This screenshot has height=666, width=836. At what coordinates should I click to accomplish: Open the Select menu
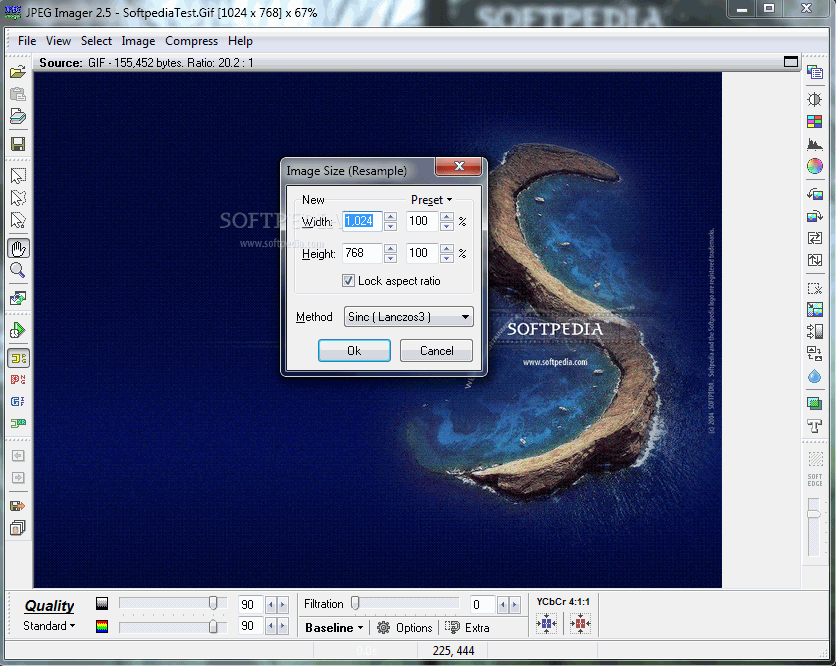click(97, 41)
